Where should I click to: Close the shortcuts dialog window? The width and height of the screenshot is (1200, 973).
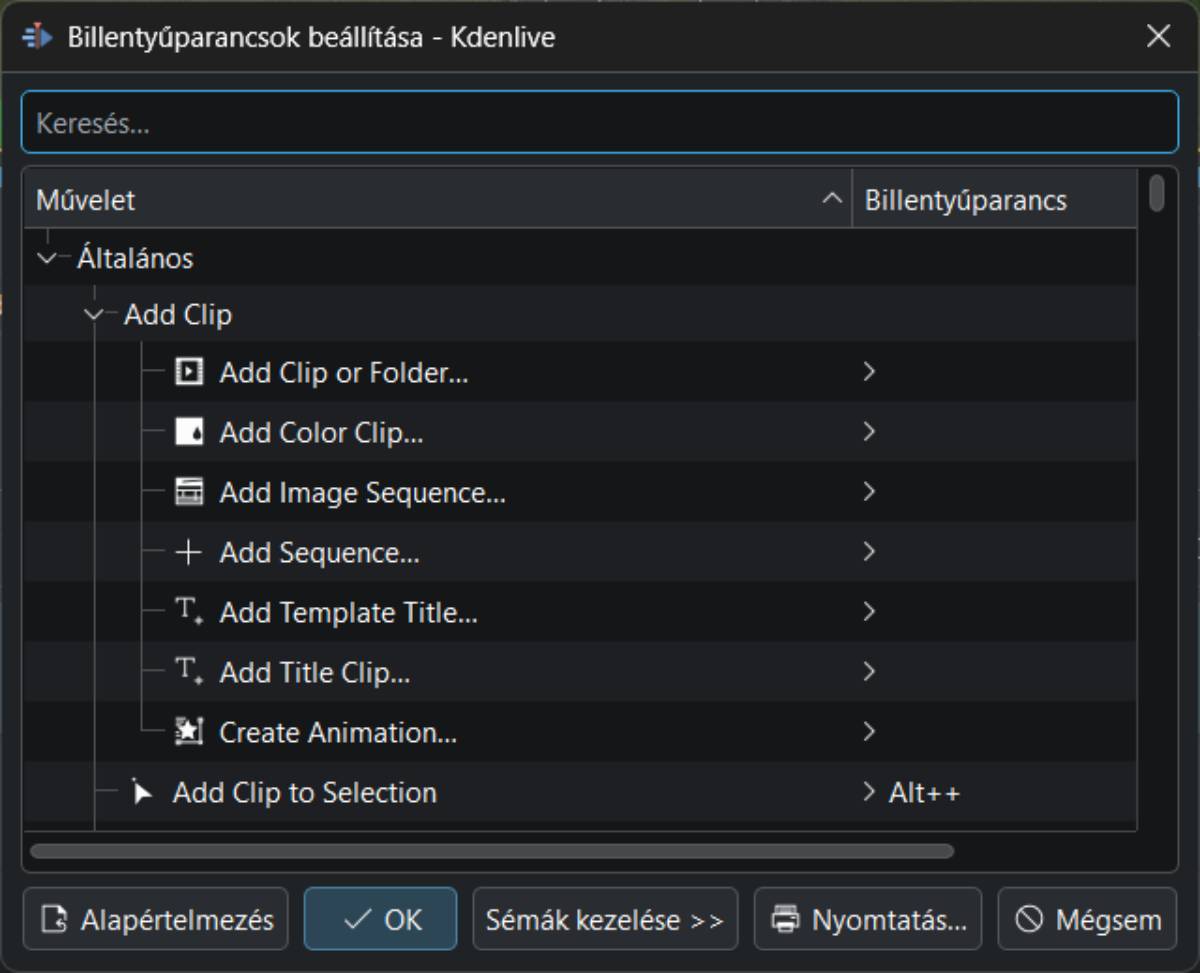coord(1158,37)
